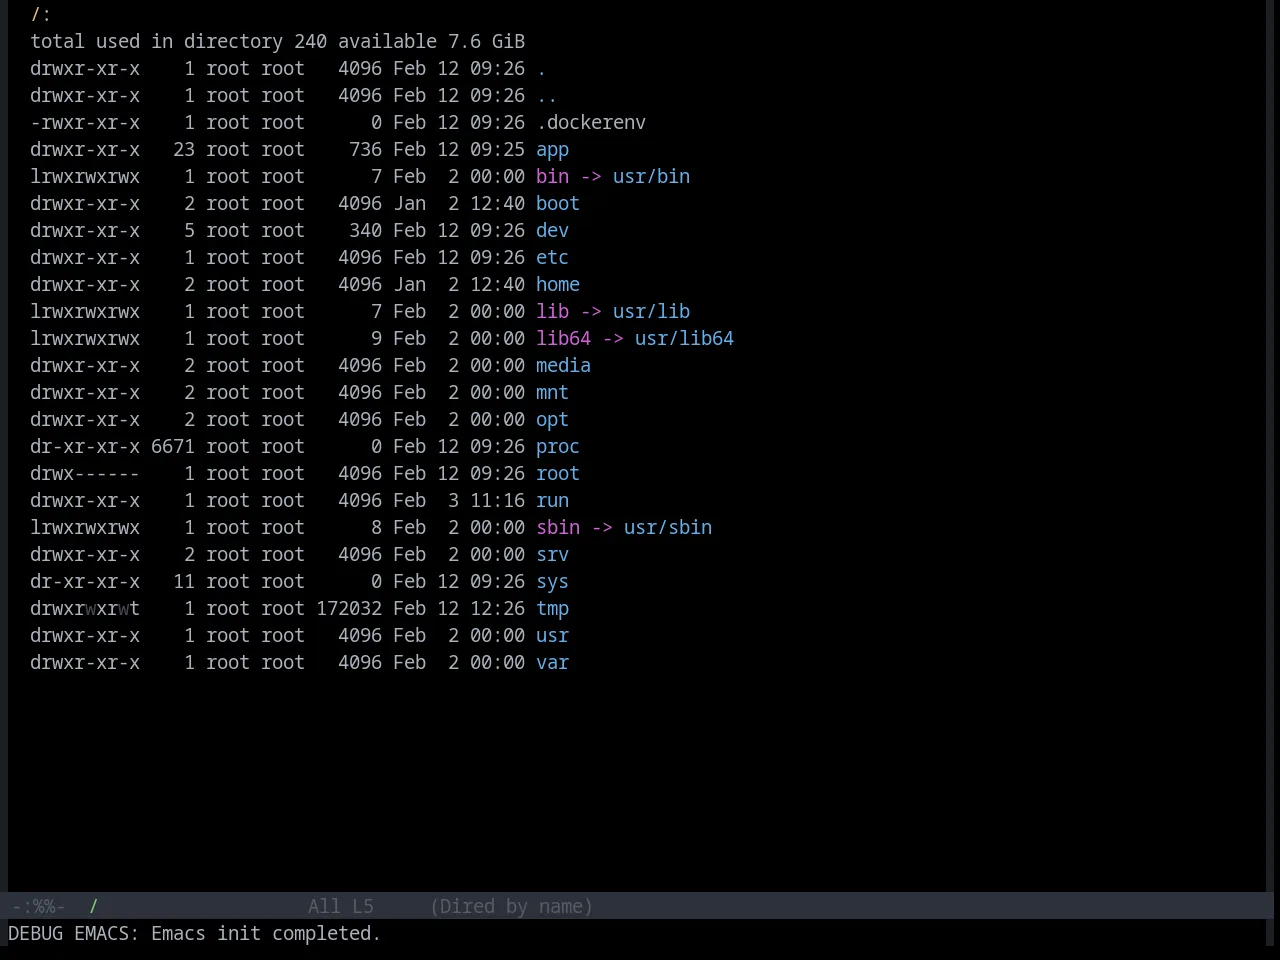Screen dimensions: 1280x960
Task: Open the usr directory entry
Action: point(552,635)
